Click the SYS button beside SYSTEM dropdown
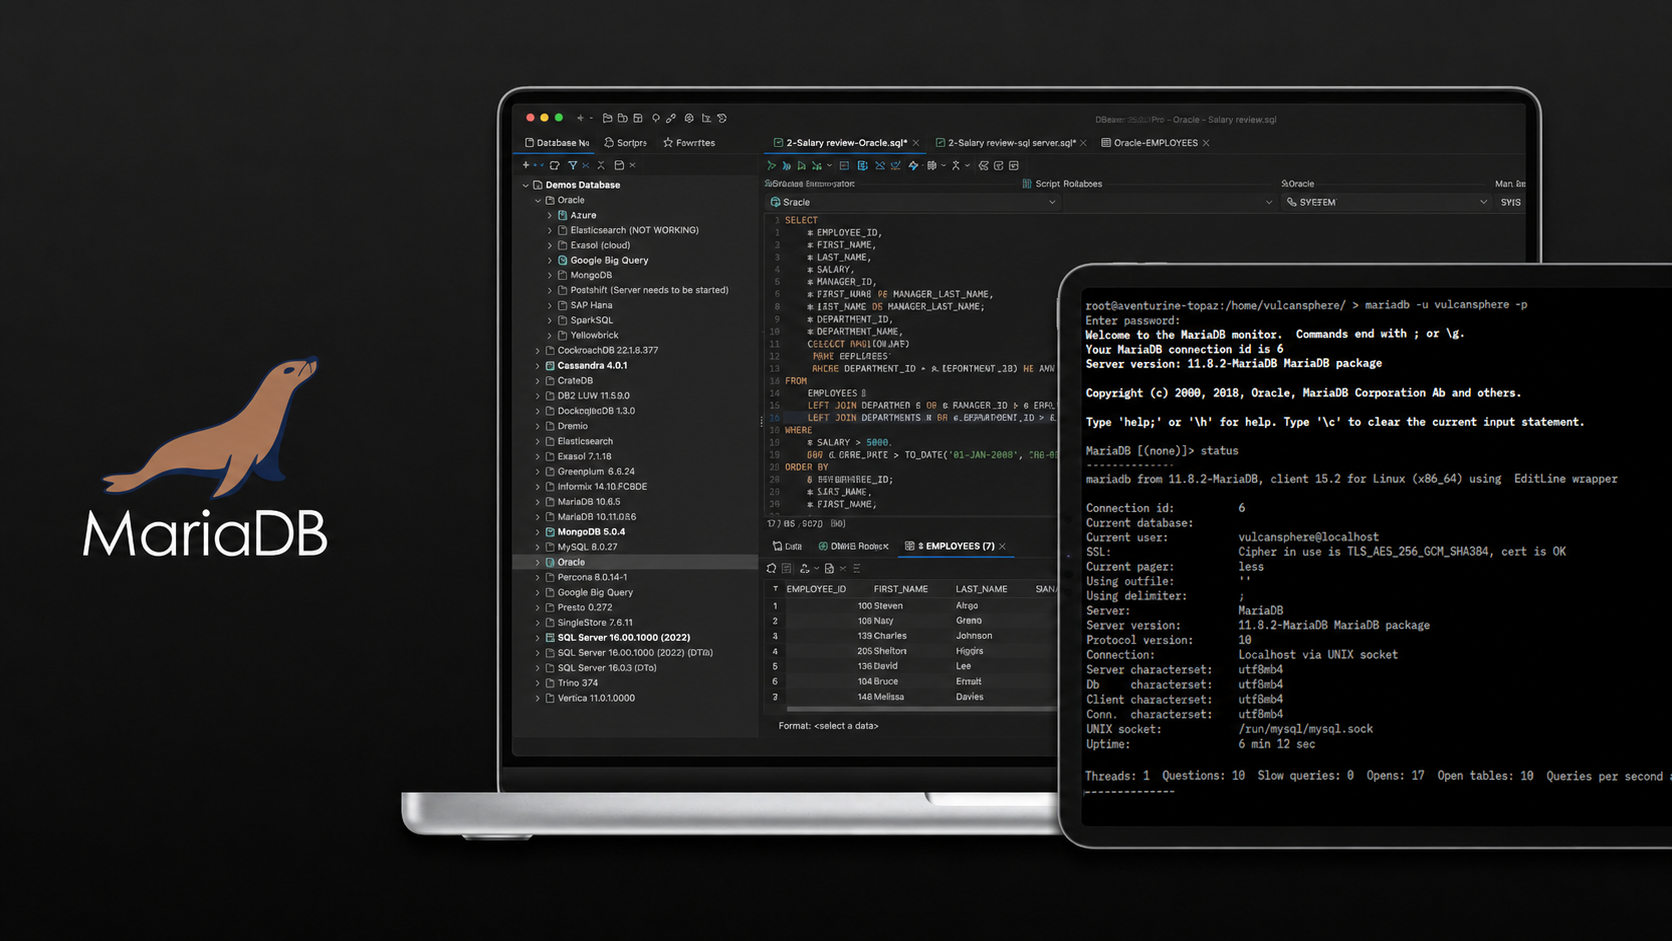This screenshot has width=1672, height=941. tap(1511, 202)
